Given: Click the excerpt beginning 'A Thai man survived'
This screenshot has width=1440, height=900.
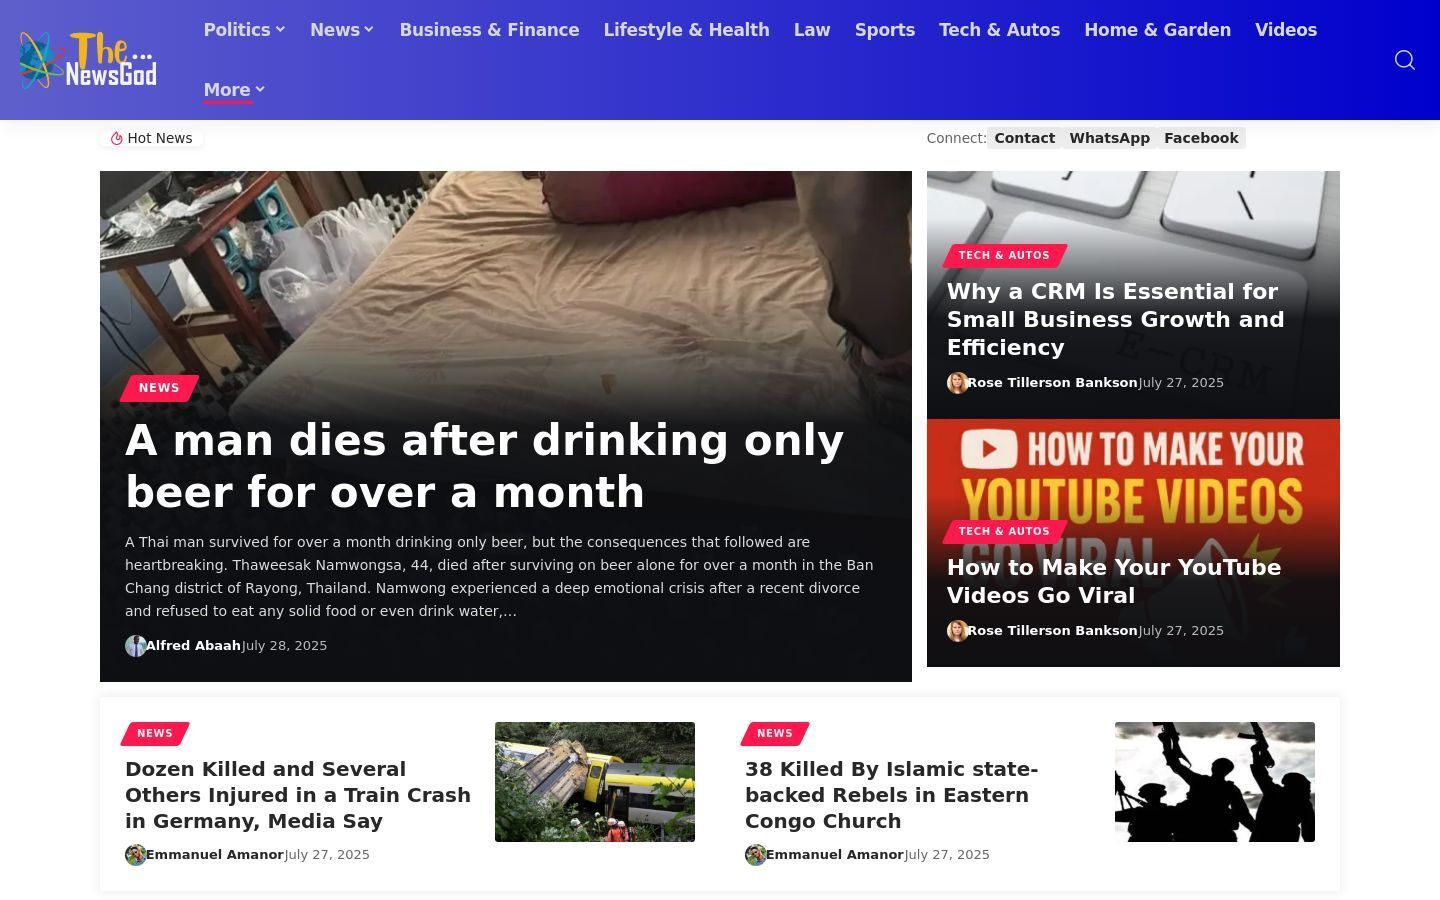Looking at the screenshot, I should [499, 577].
